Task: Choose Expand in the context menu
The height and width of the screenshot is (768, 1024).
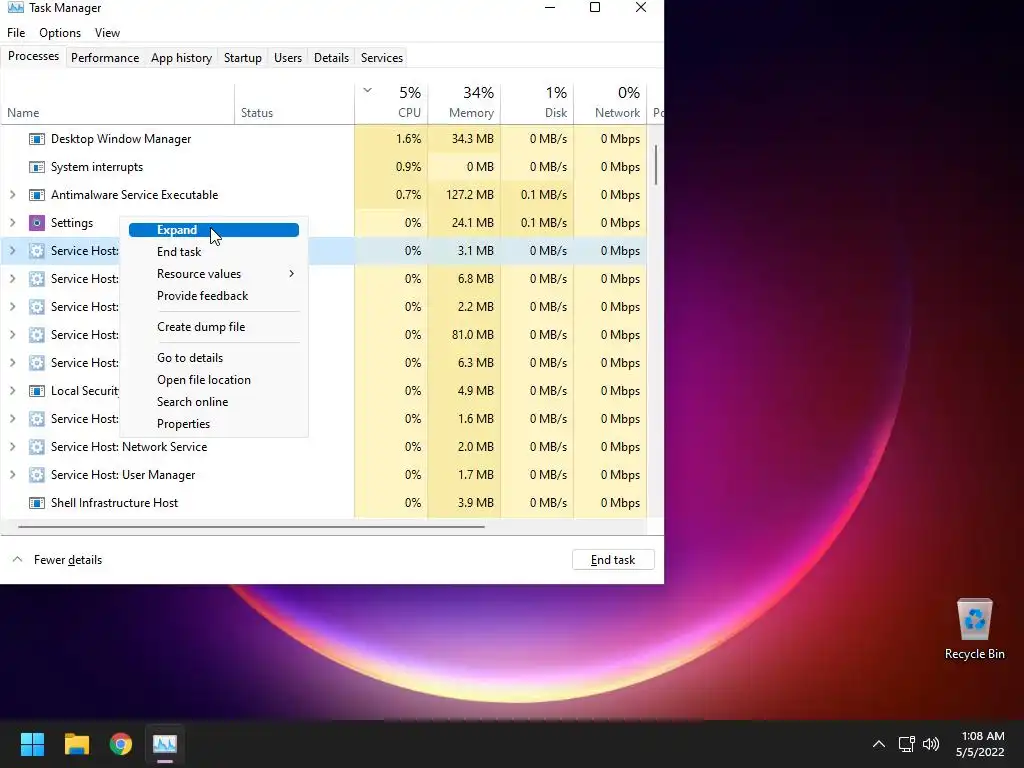Action: [x=214, y=230]
